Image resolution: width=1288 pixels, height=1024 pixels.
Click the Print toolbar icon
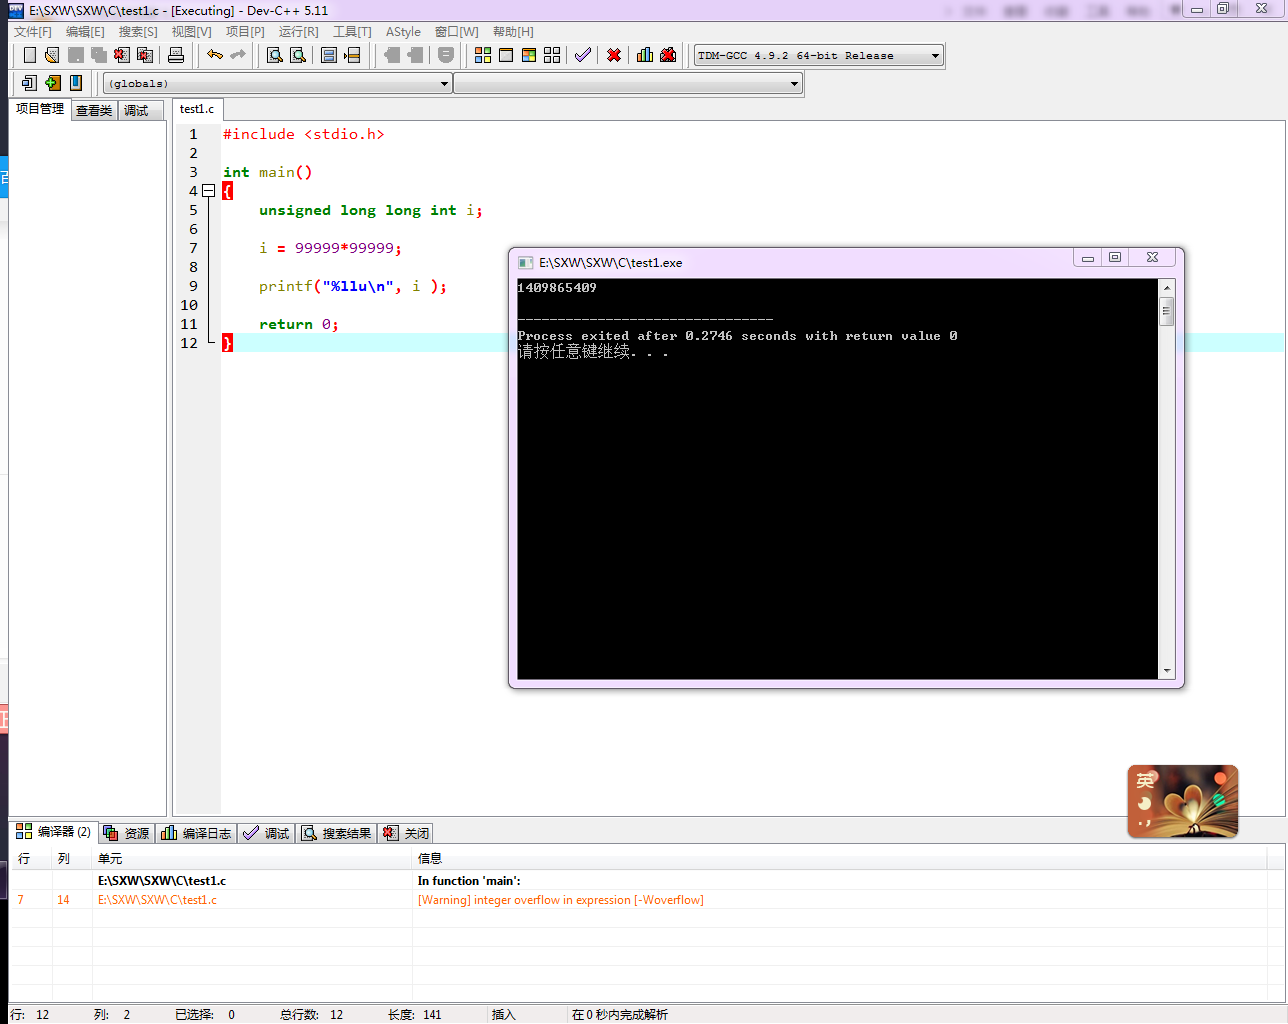[x=176, y=55]
